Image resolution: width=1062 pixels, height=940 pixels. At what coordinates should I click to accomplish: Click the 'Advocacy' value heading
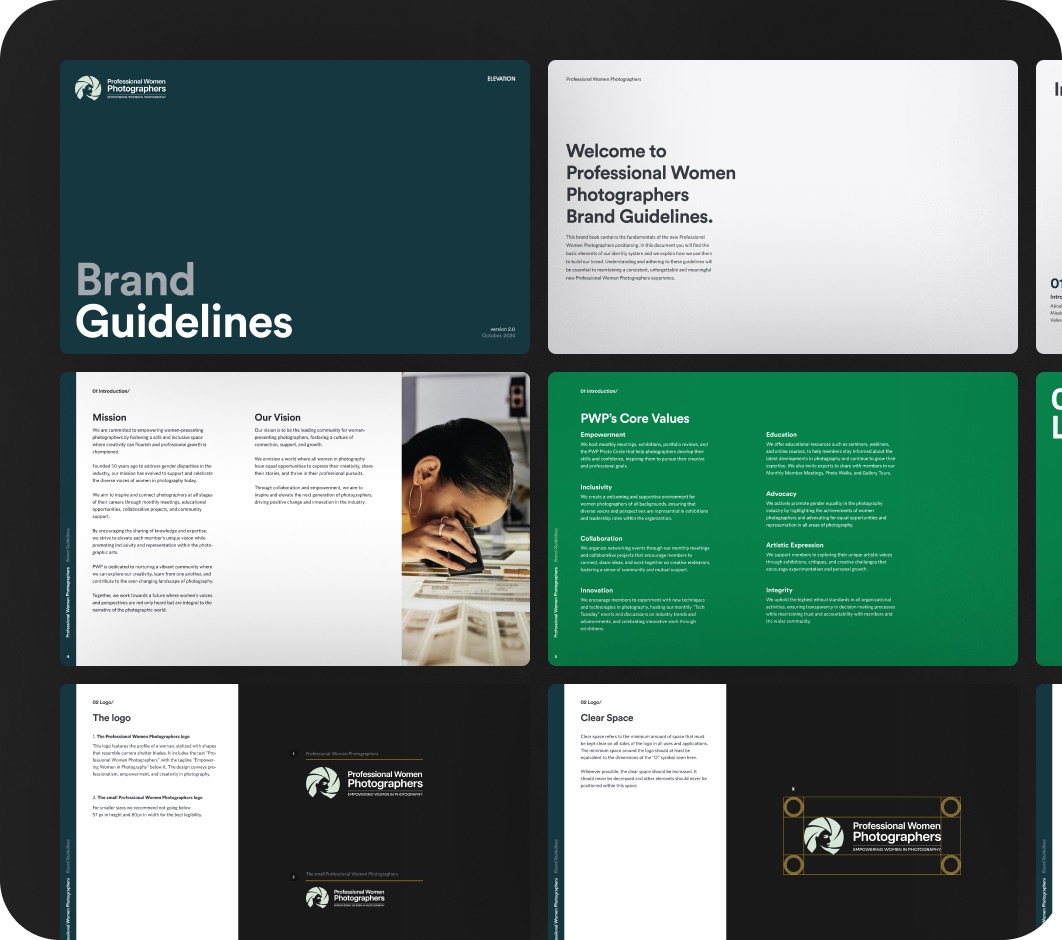coord(781,494)
